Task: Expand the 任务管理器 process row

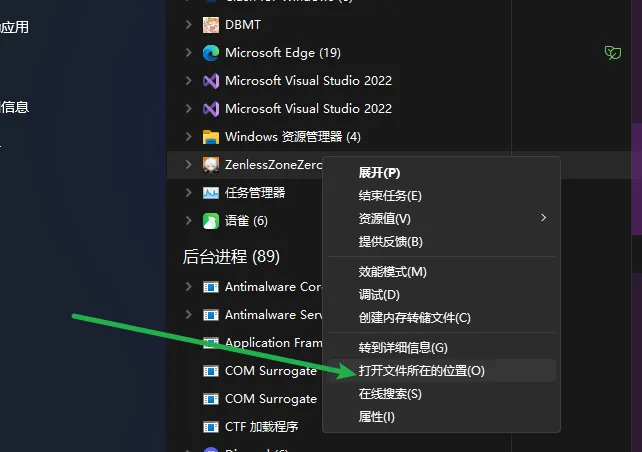Action: pos(188,192)
